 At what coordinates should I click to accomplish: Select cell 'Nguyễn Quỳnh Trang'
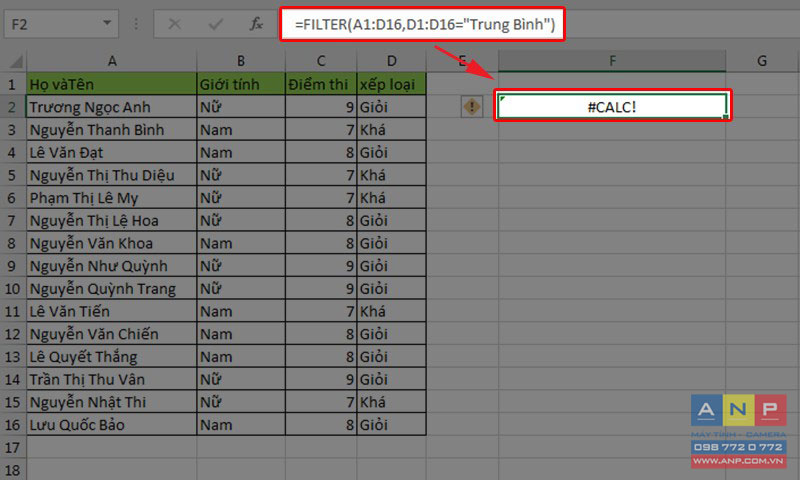coord(112,289)
